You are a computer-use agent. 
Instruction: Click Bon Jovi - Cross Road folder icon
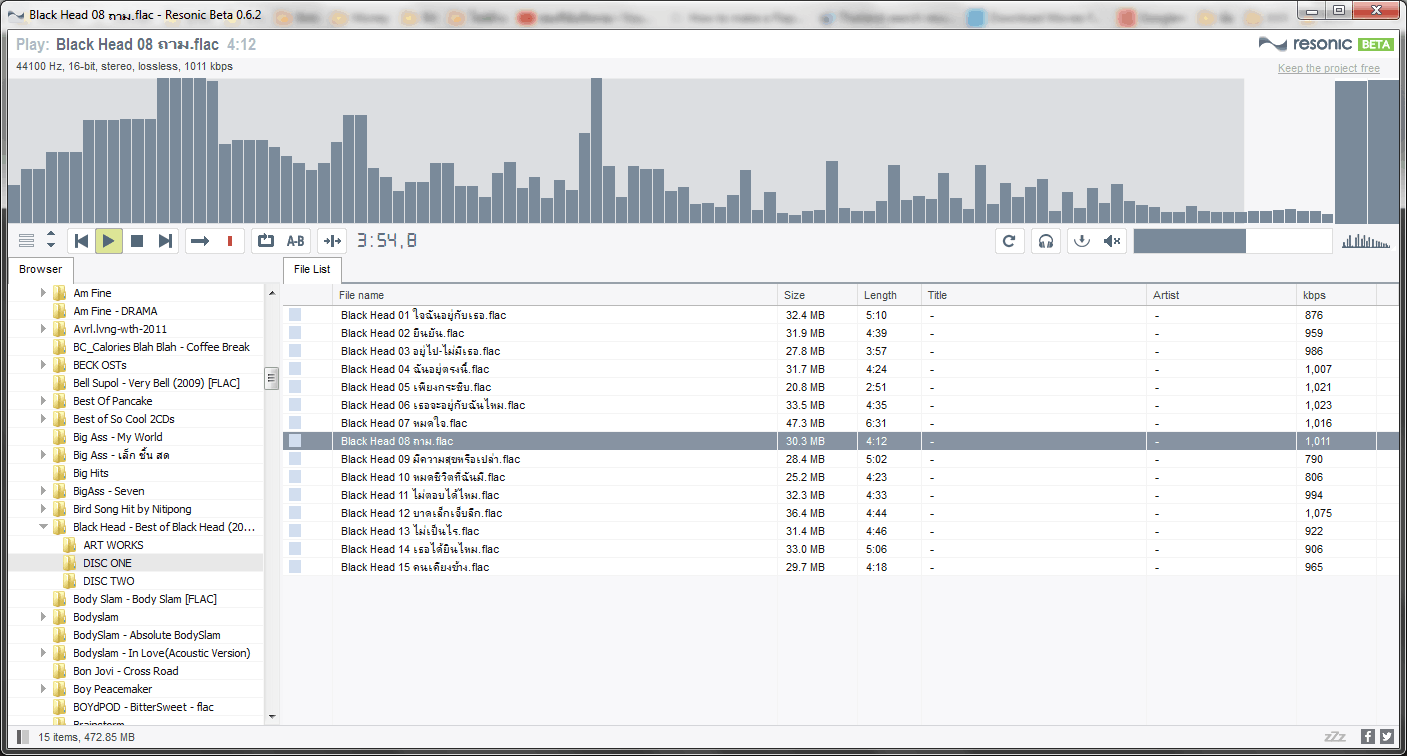60,671
